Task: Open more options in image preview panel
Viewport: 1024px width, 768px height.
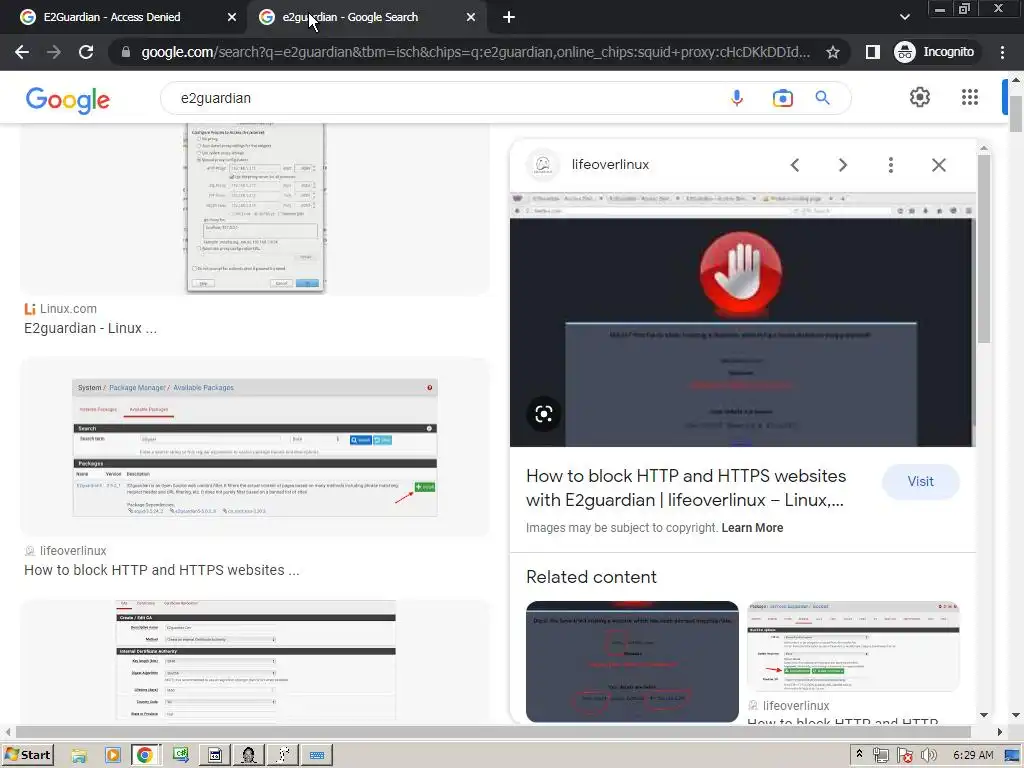Action: point(891,165)
